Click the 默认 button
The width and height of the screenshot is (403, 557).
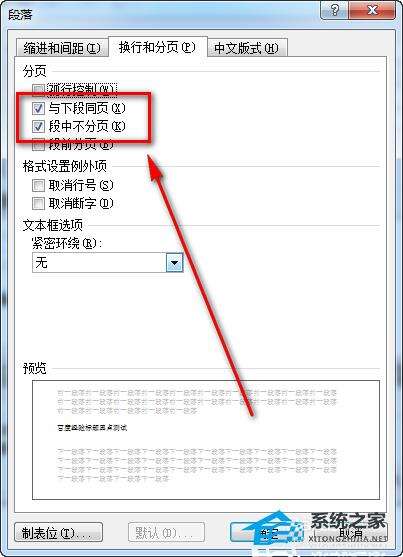166,532
